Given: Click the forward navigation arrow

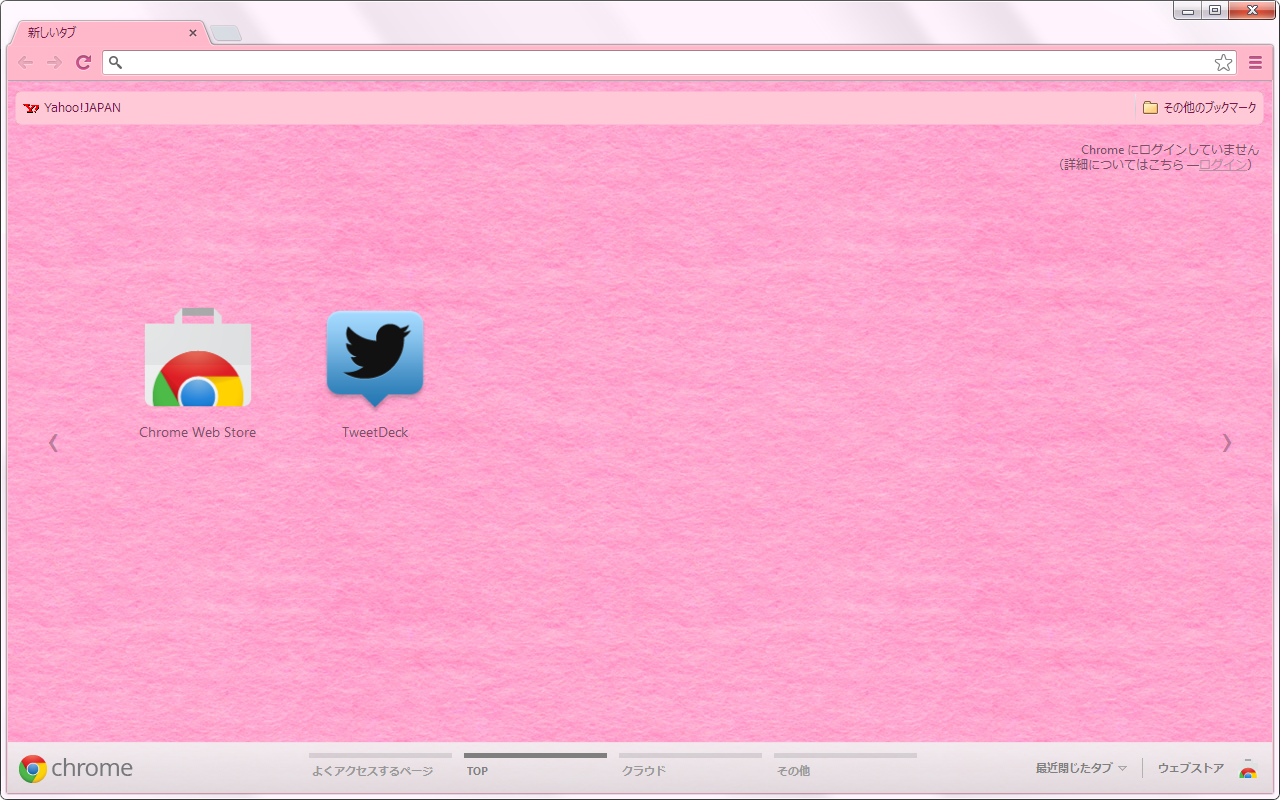Looking at the screenshot, I should pyautogui.click(x=54, y=62).
